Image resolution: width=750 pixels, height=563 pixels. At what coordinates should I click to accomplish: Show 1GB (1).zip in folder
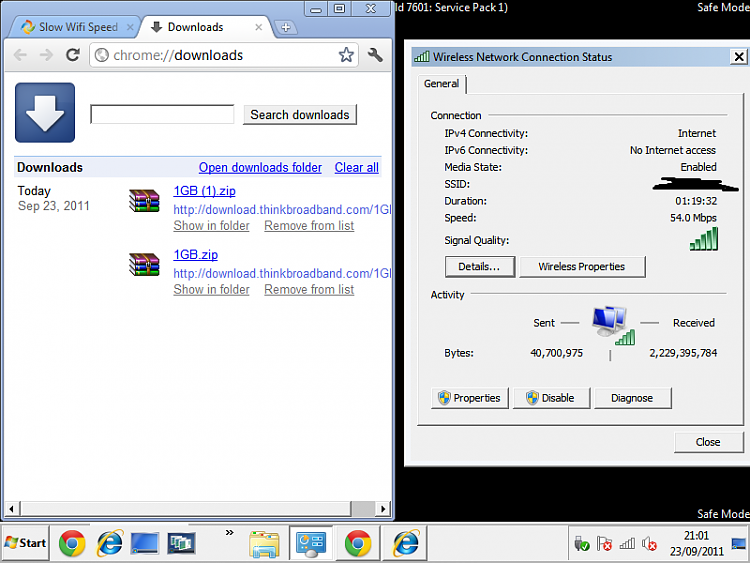pos(211,225)
